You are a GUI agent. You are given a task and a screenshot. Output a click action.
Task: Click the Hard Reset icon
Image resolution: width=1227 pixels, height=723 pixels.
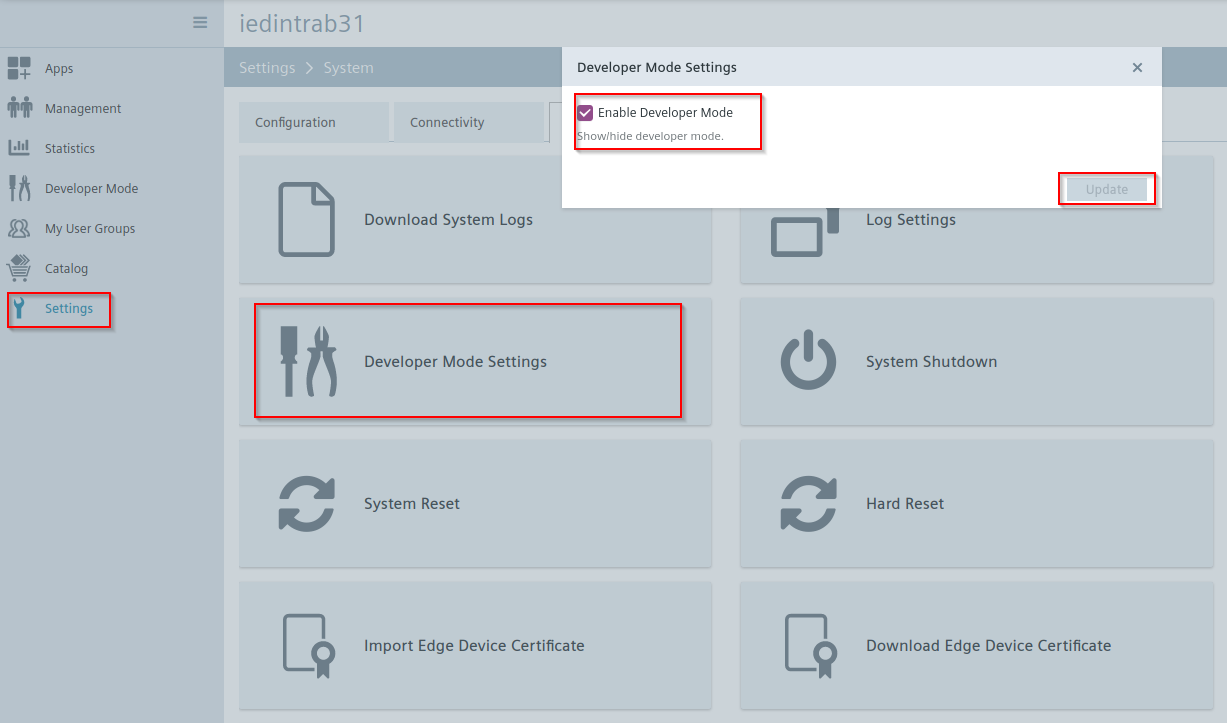808,503
